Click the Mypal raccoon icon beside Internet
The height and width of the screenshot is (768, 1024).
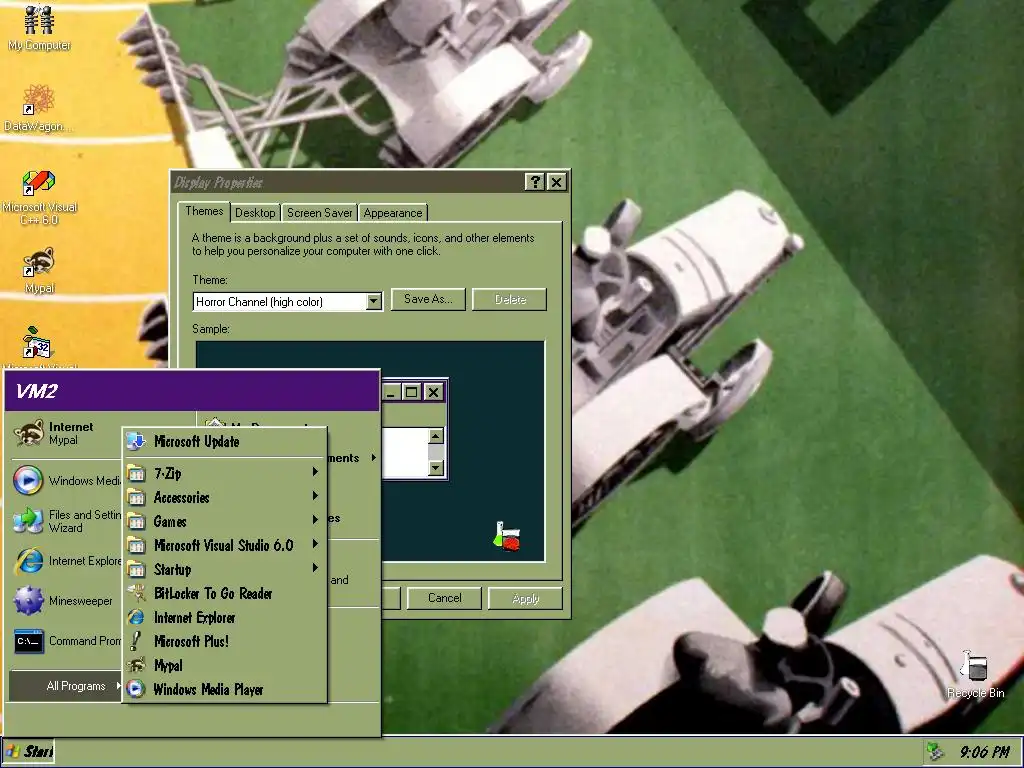coord(29,433)
